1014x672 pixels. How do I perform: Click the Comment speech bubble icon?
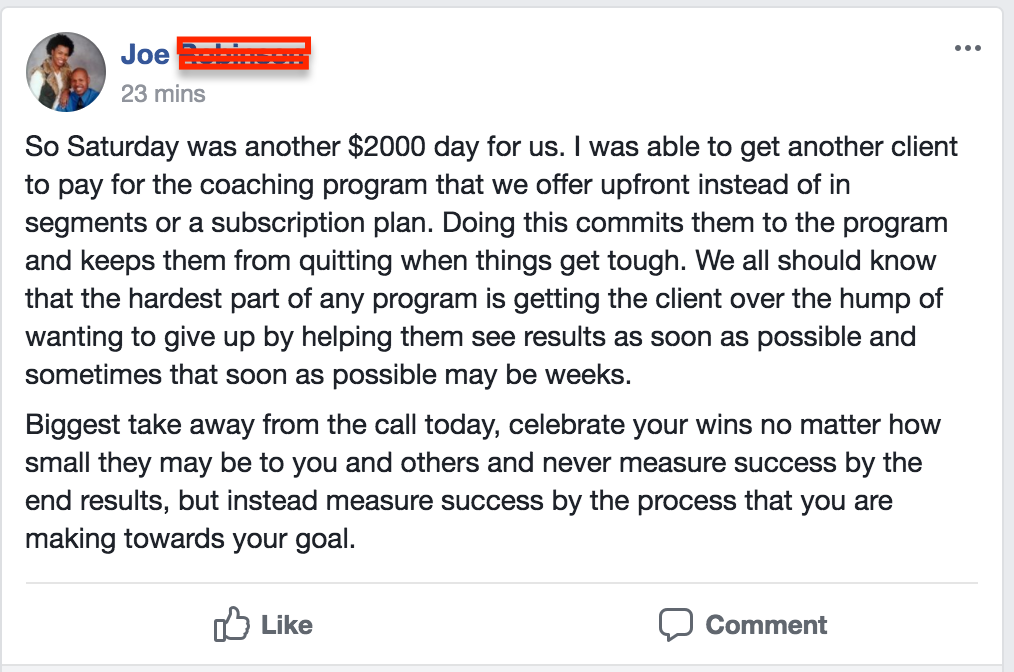coord(676,624)
